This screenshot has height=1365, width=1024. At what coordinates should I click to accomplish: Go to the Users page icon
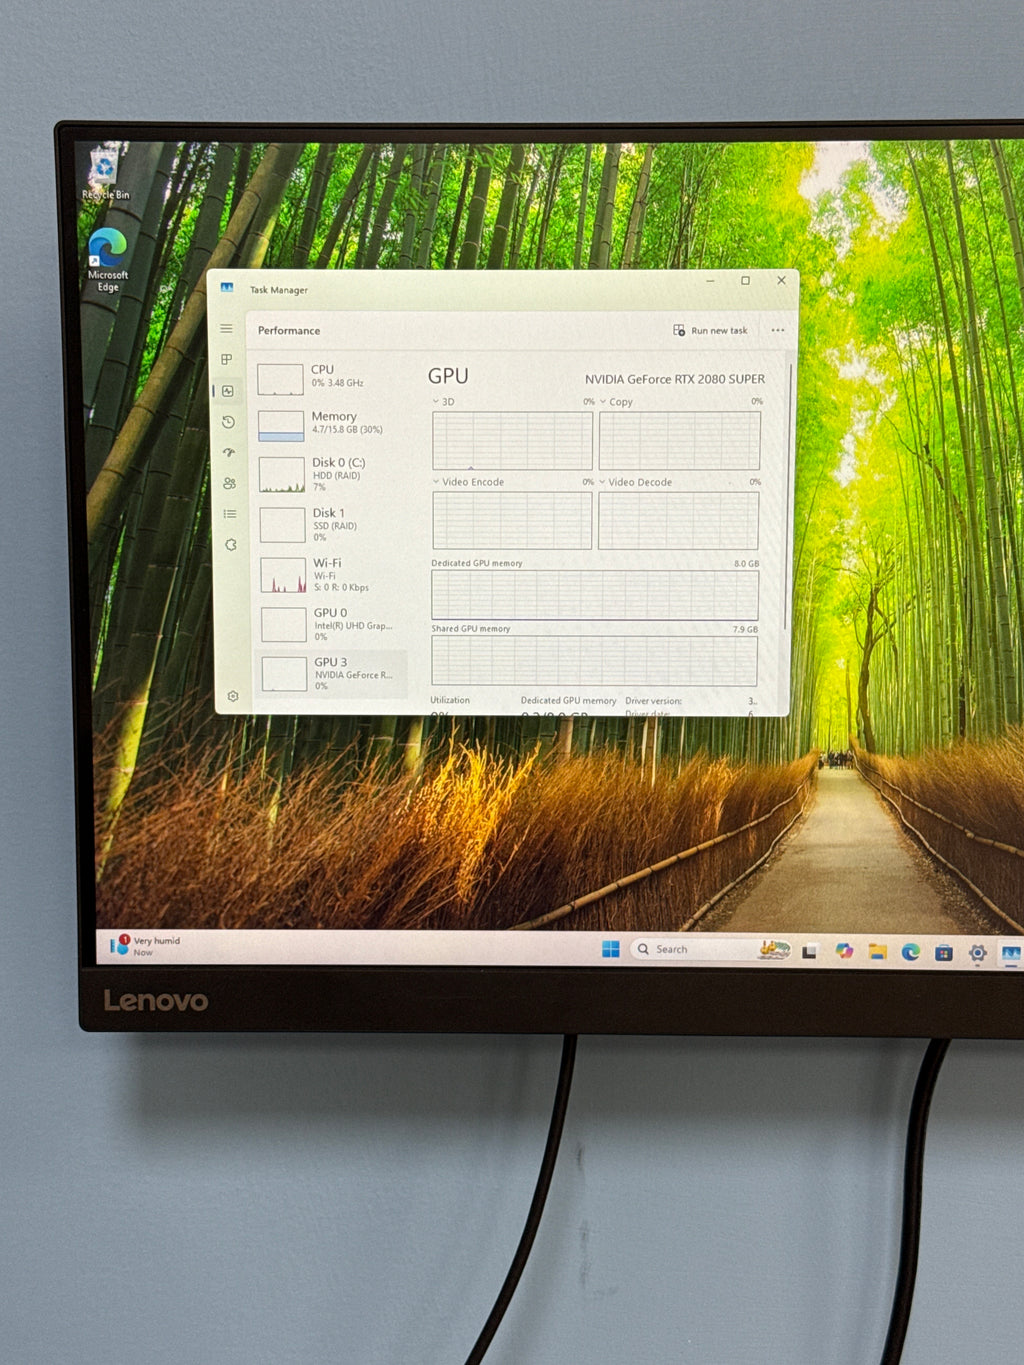tap(230, 483)
